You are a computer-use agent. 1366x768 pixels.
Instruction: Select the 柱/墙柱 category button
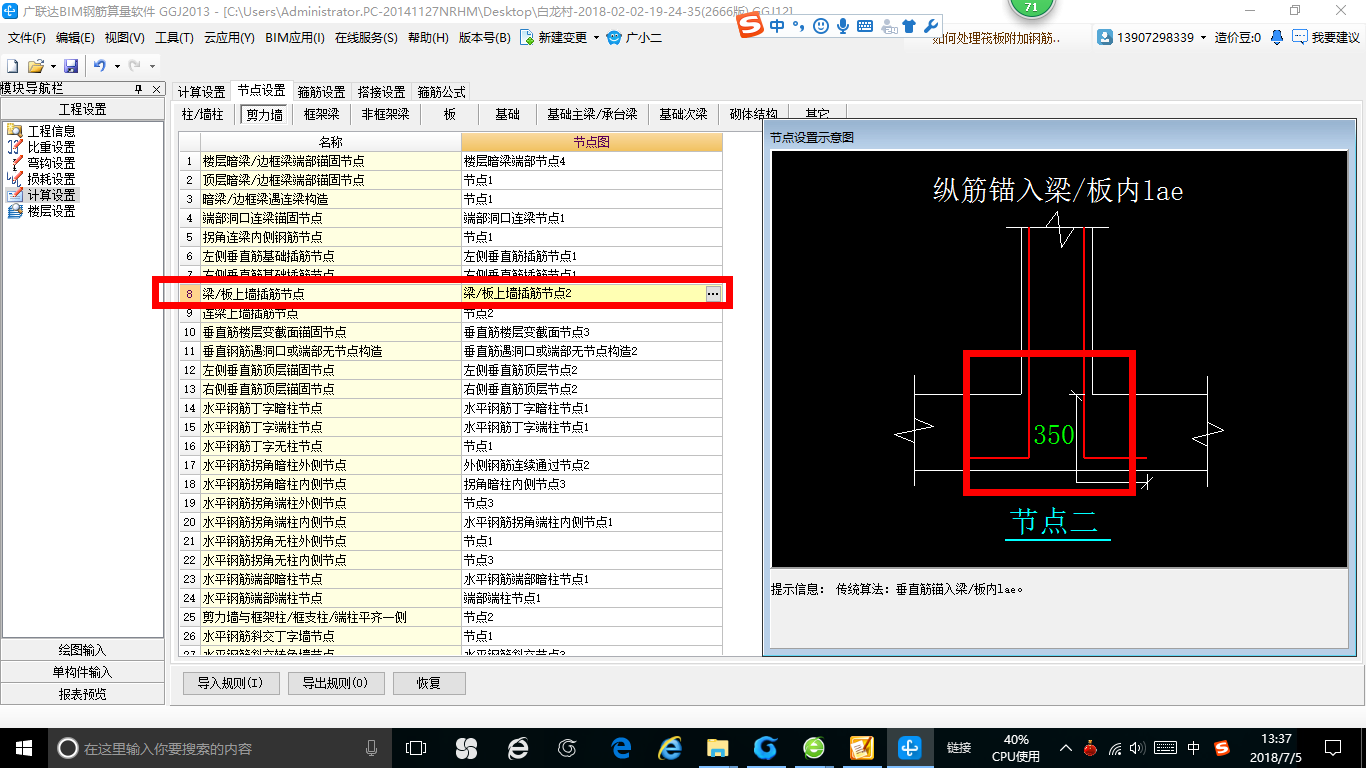[x=203, y=114]
